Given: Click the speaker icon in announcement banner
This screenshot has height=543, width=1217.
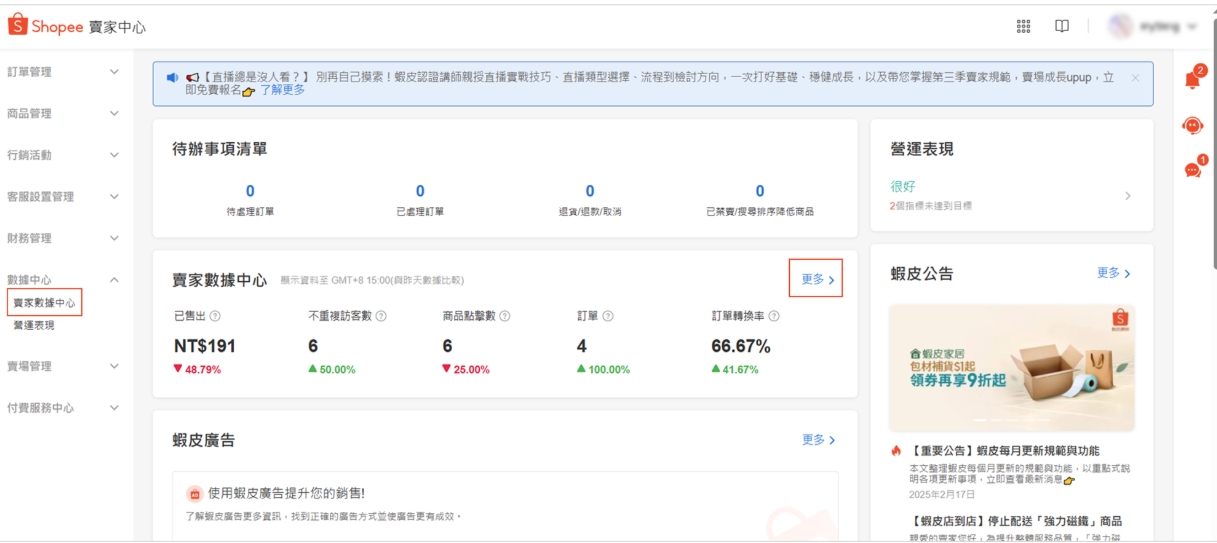Looking at the screenshot, I should point(172,77).
